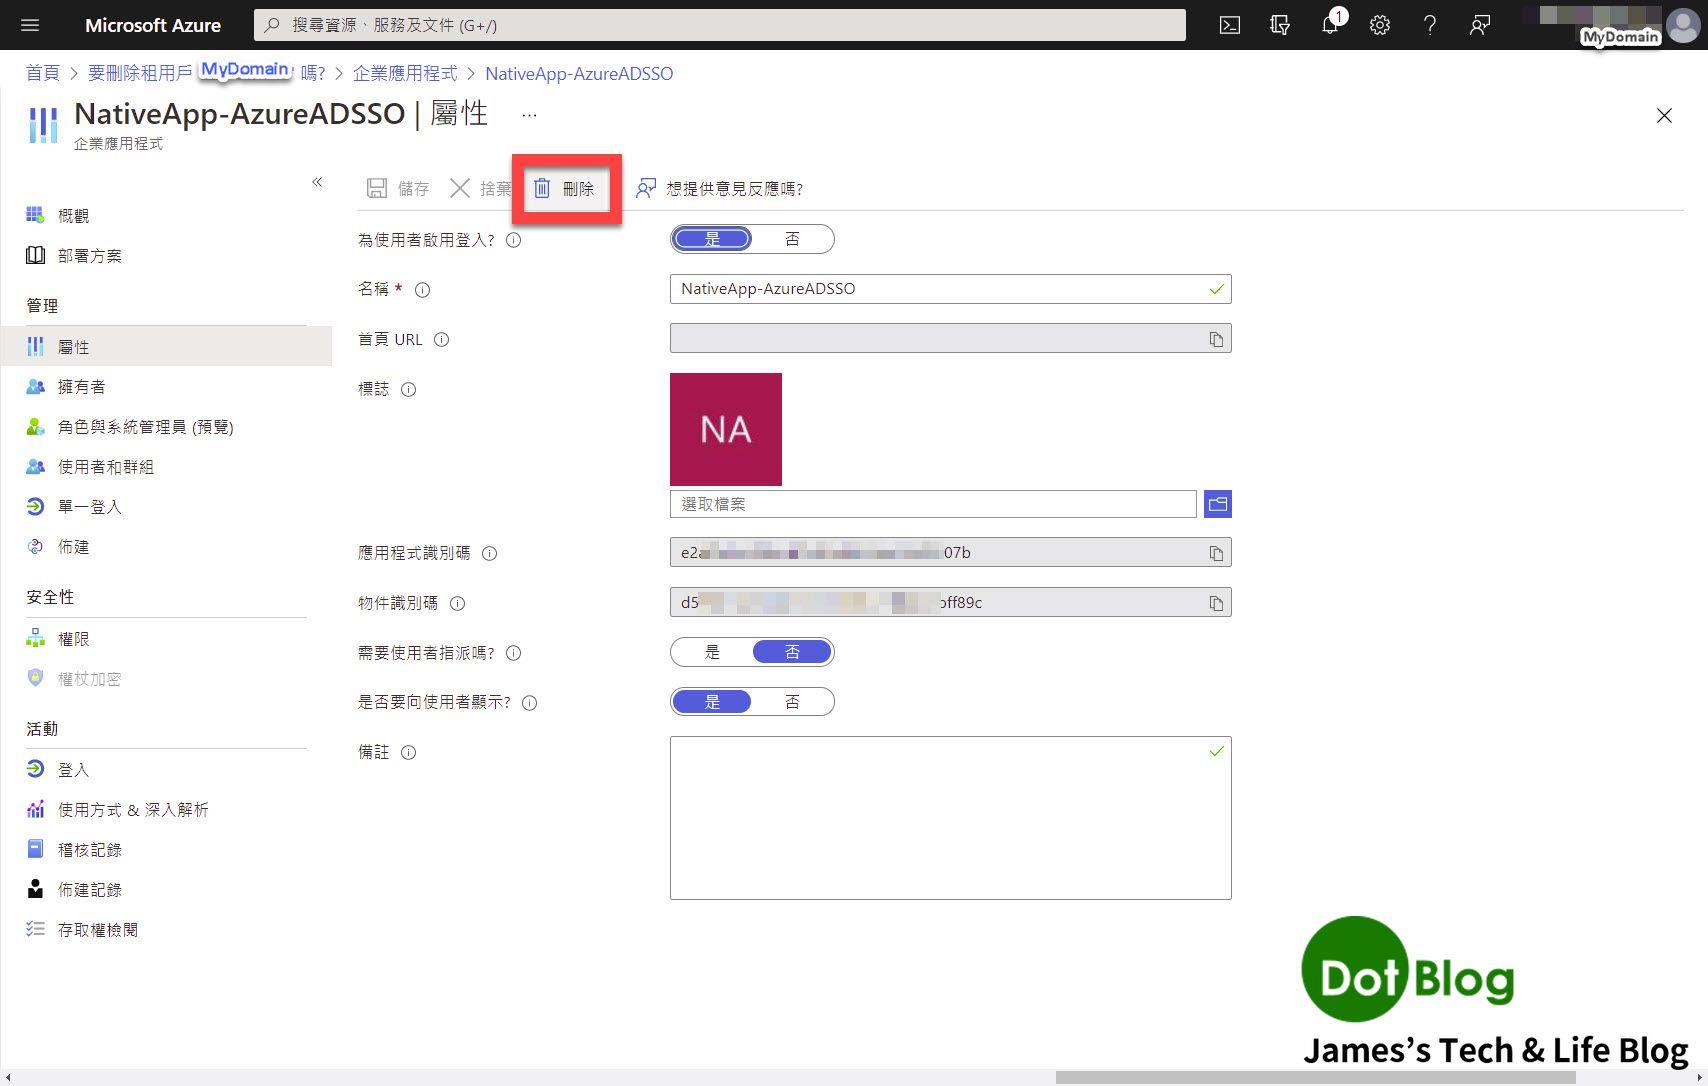Show info tooltip for 備註
Screen dimensions: 1708x1086
(408, 753)
